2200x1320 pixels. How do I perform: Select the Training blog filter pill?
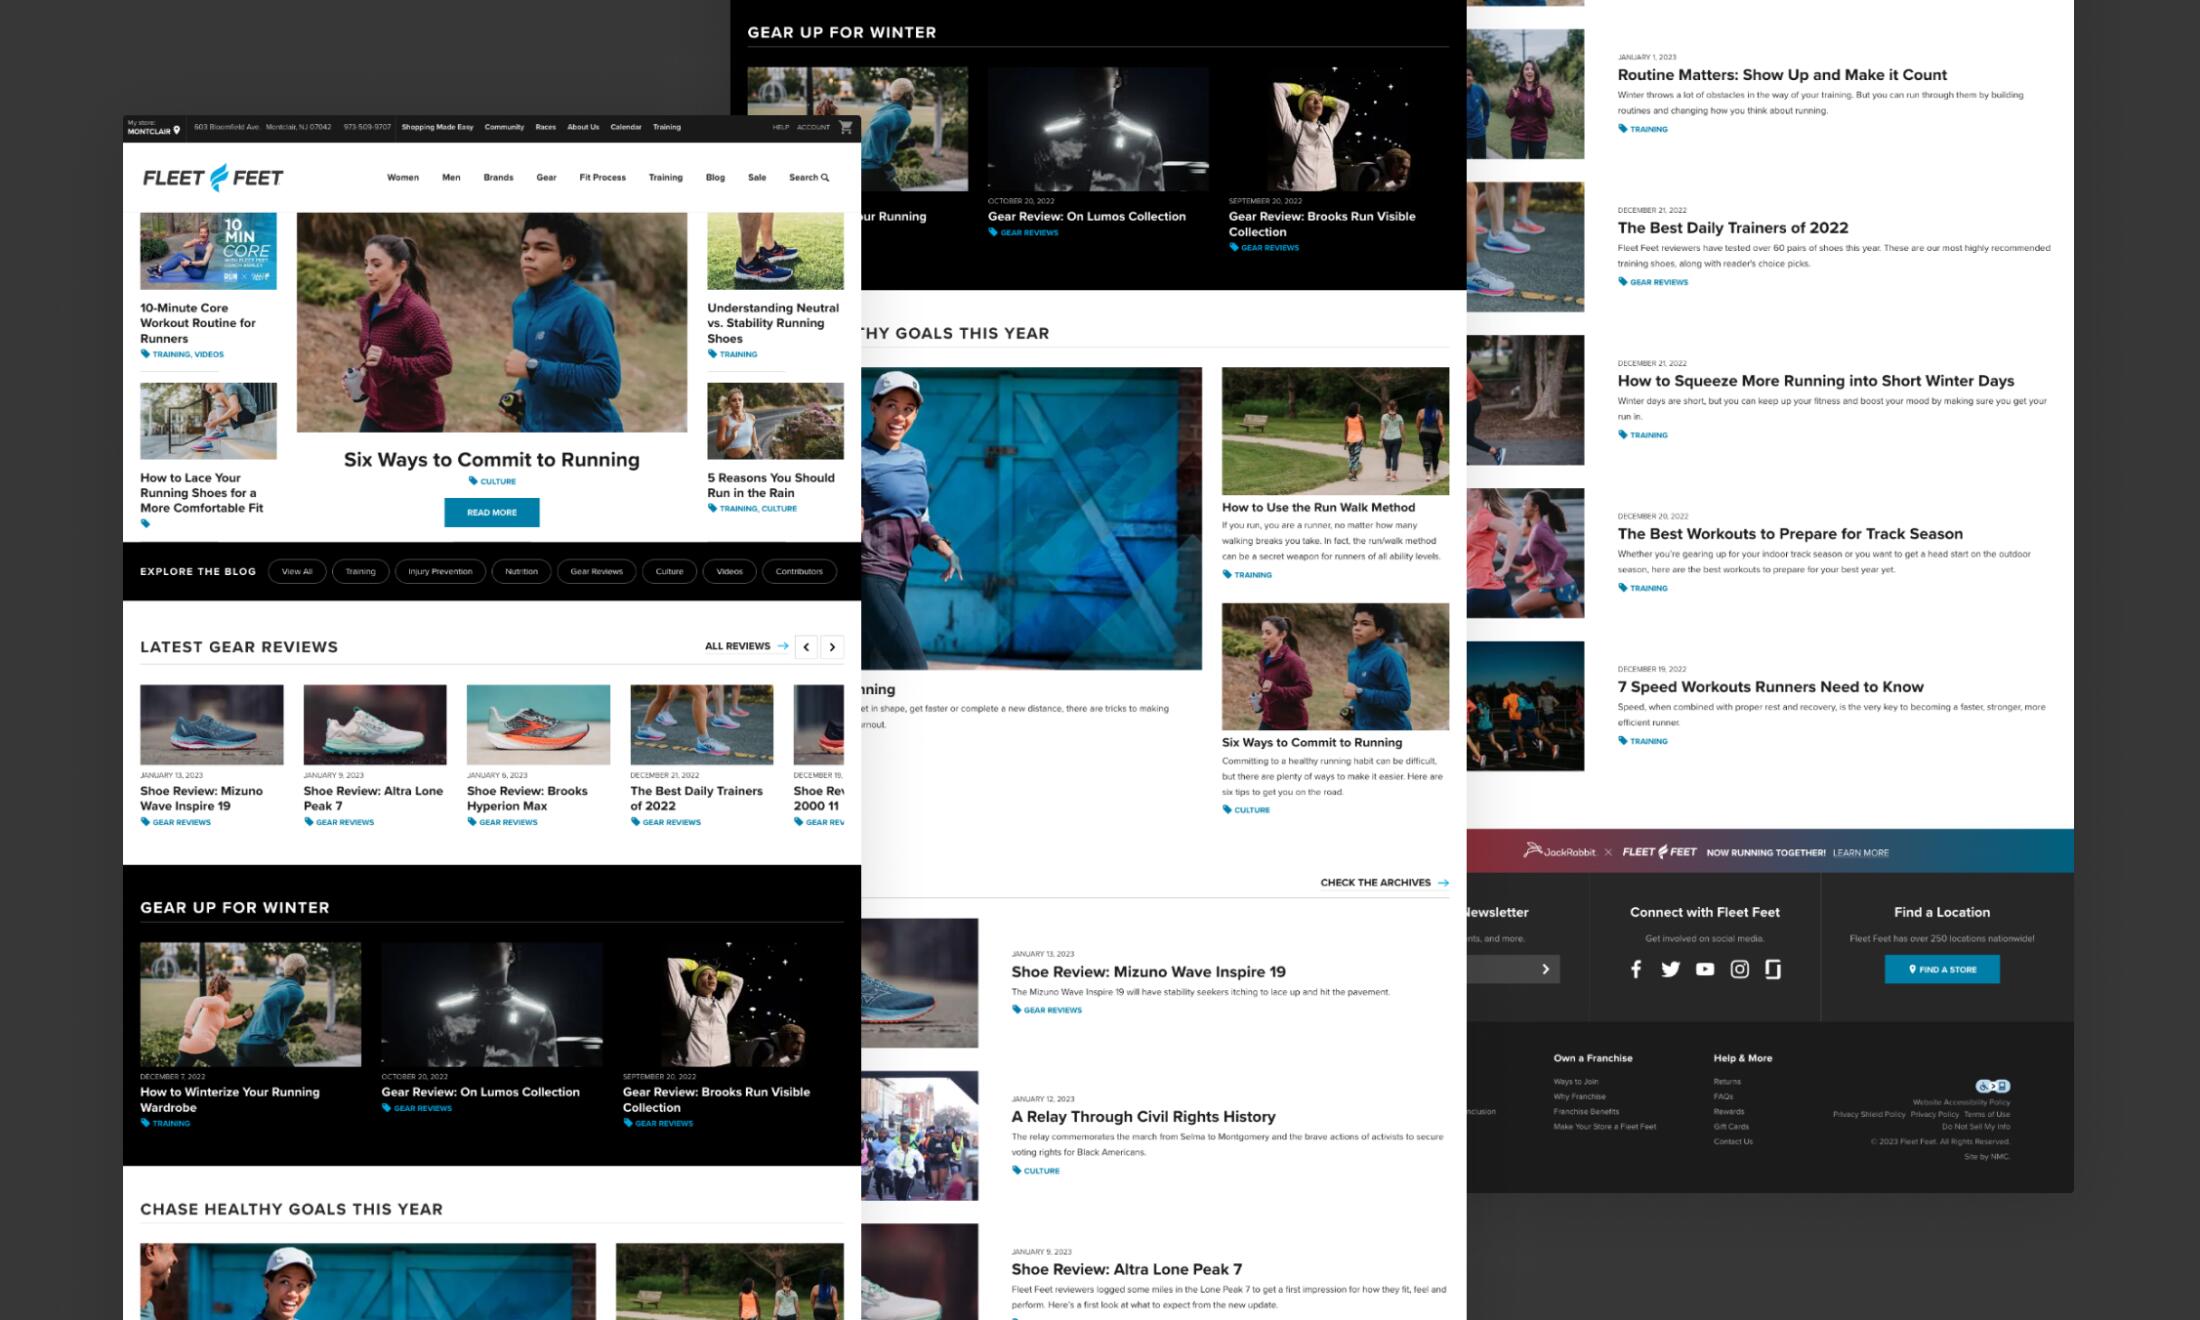tap(360, 572)
